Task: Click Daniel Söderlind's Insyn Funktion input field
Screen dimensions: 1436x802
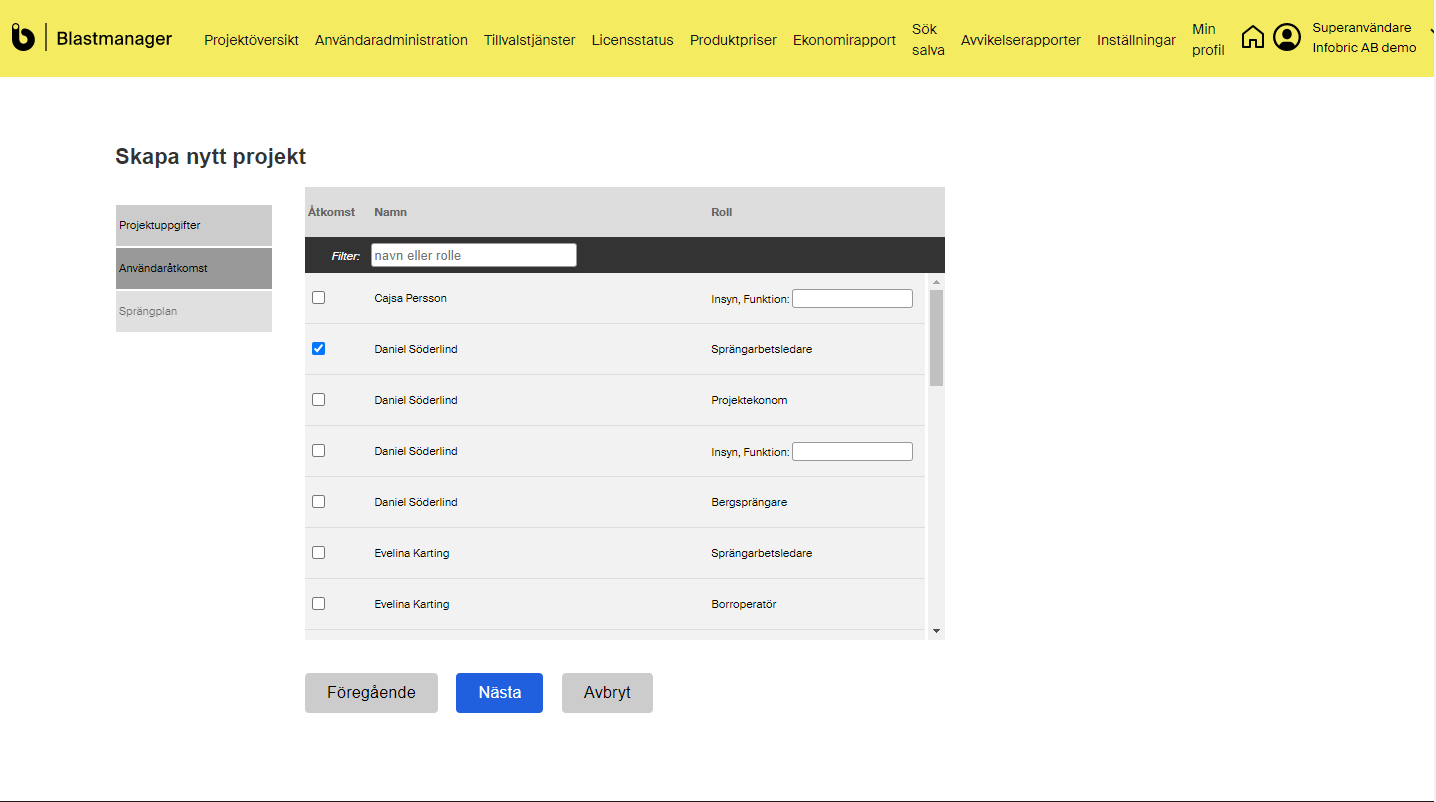Action: pyautogui.click(x=852, y=451)
